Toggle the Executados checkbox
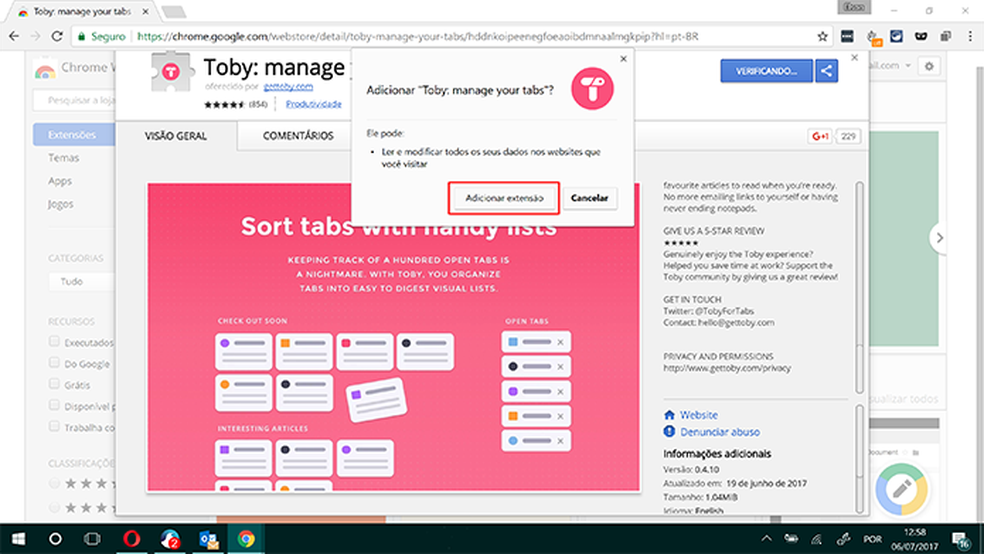This screenshot has width=984, height=554. coord(54,341)
